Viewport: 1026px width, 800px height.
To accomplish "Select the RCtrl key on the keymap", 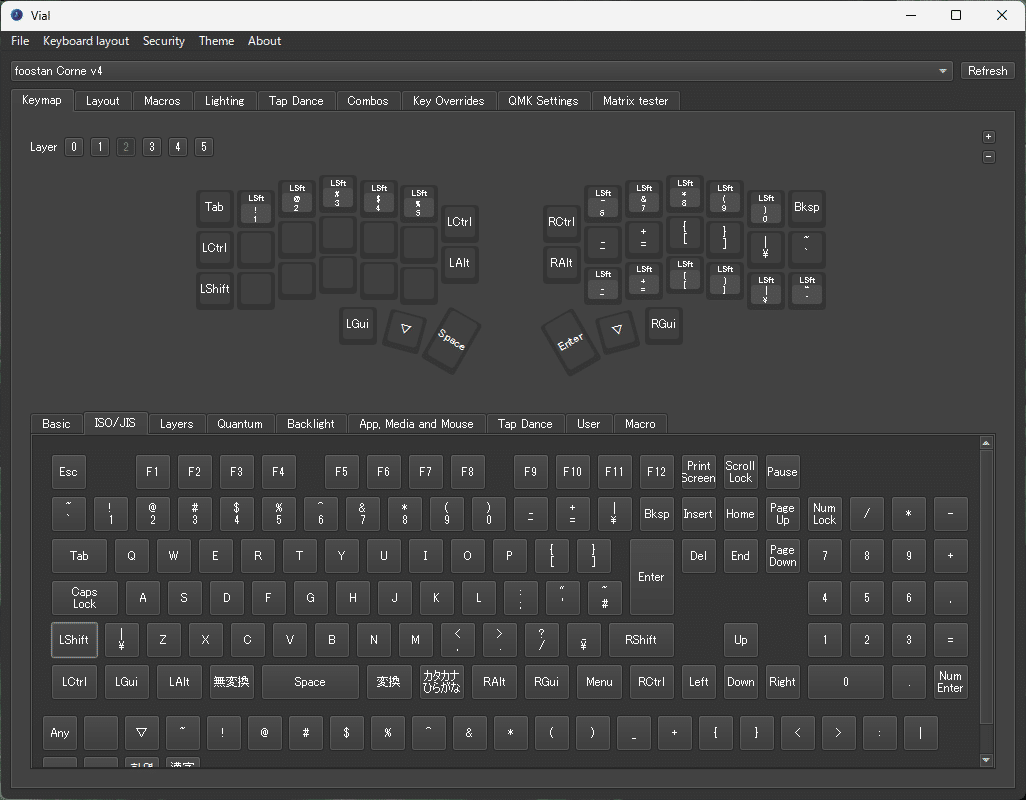I will point(561,222).
